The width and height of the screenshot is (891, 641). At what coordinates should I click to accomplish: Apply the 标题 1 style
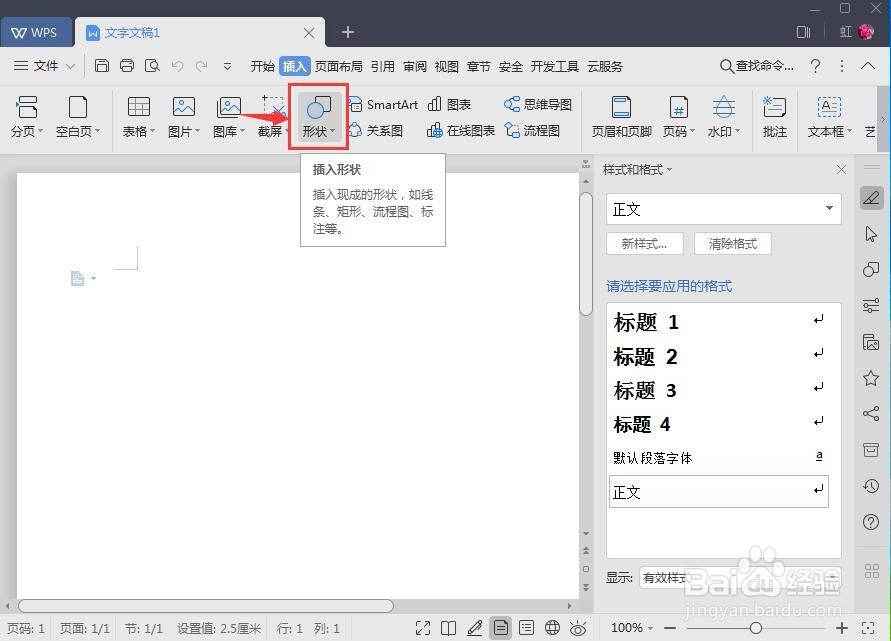tap(719, 322)
